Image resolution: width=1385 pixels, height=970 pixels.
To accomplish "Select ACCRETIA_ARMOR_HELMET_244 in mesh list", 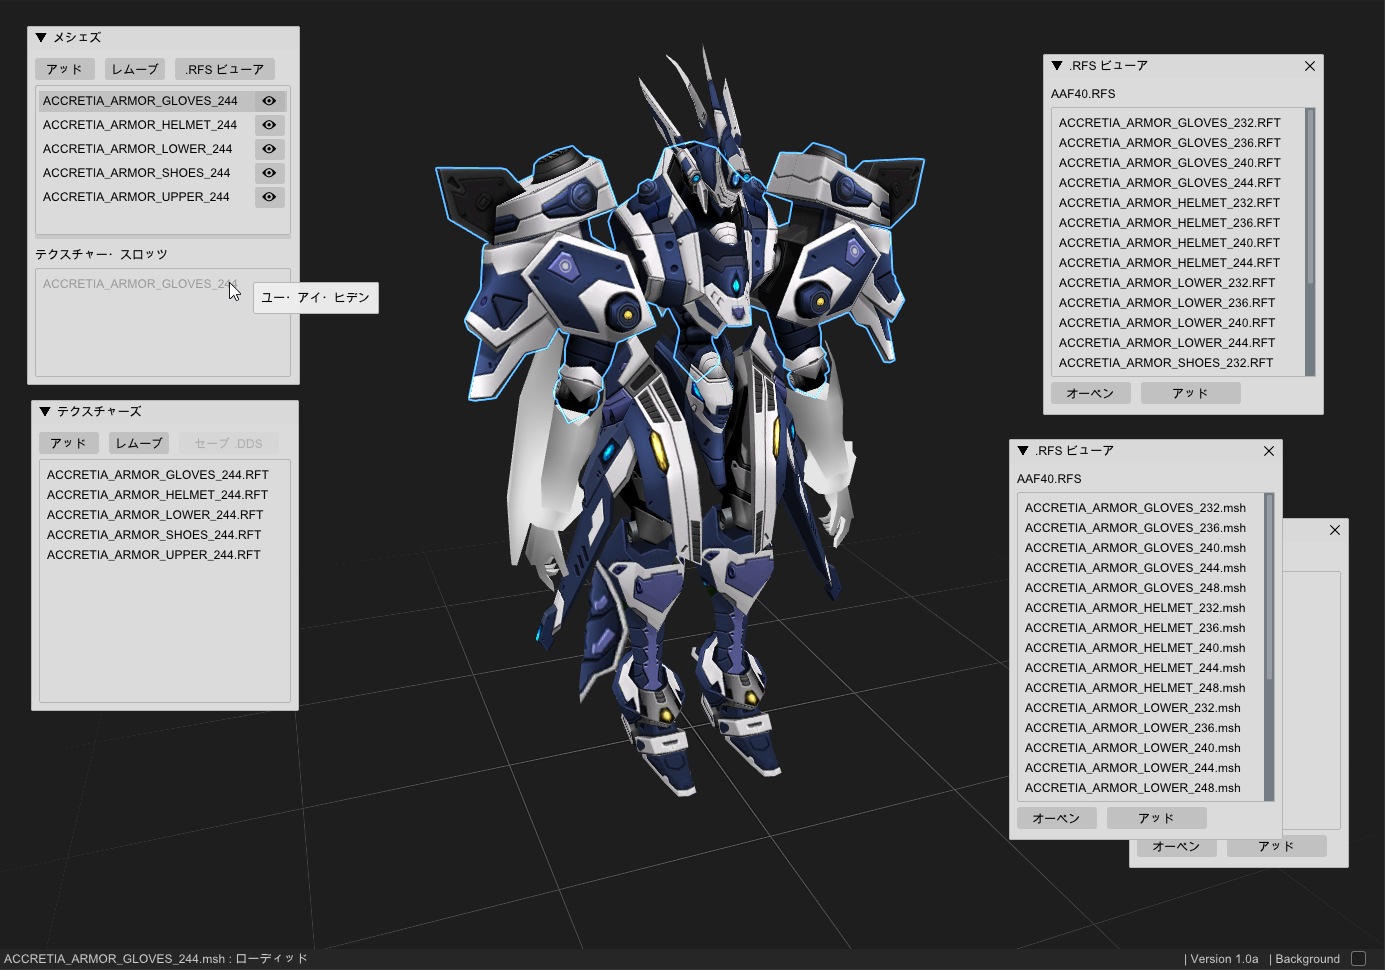I will 145,125.
